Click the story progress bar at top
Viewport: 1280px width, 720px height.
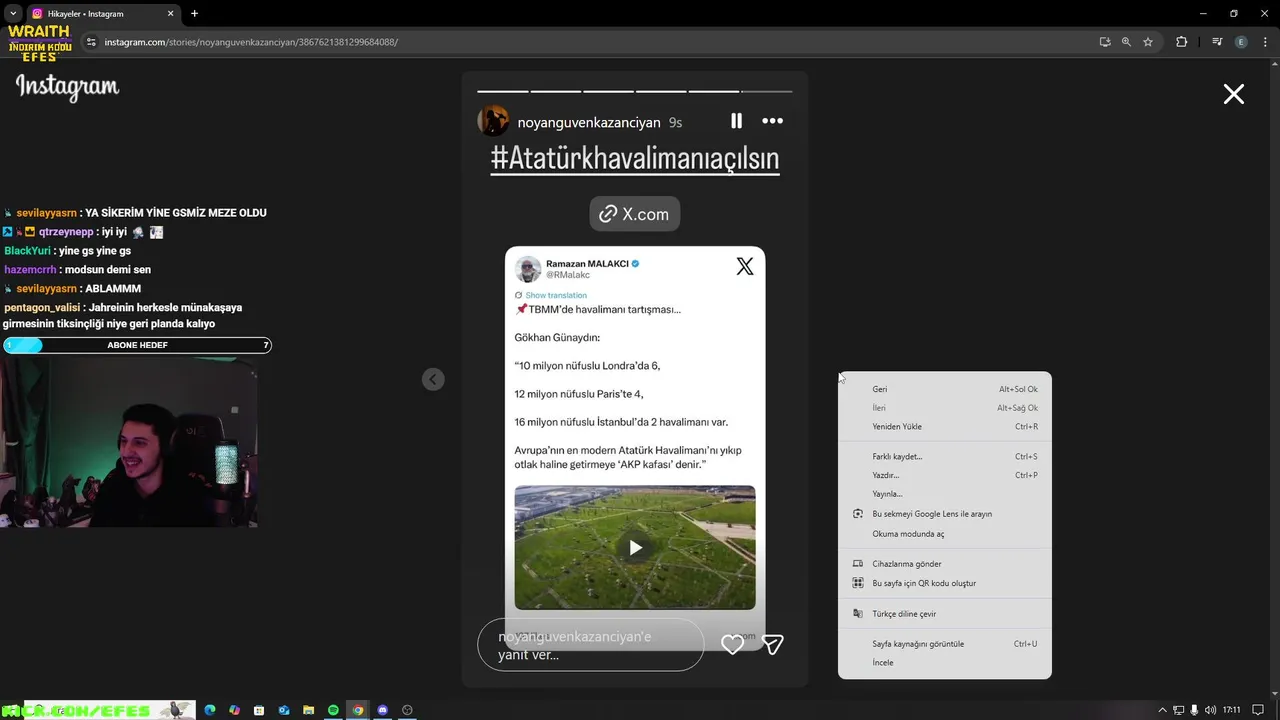634,91
